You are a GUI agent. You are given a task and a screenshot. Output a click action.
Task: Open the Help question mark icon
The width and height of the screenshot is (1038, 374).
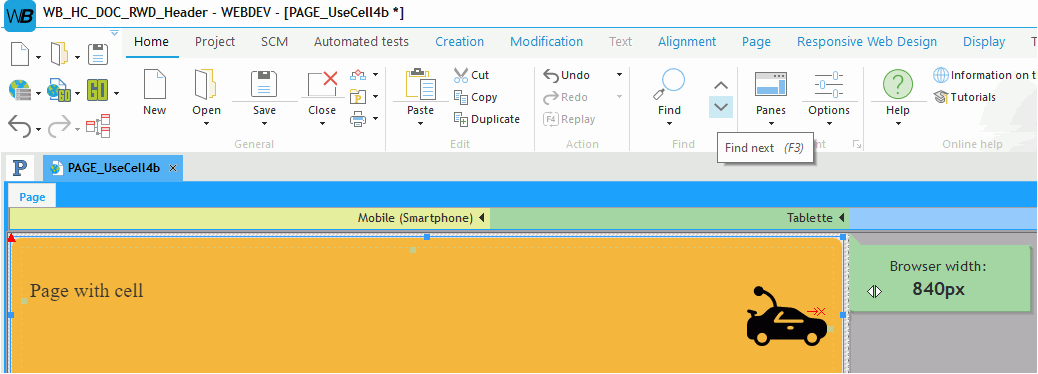coord(898,85)
